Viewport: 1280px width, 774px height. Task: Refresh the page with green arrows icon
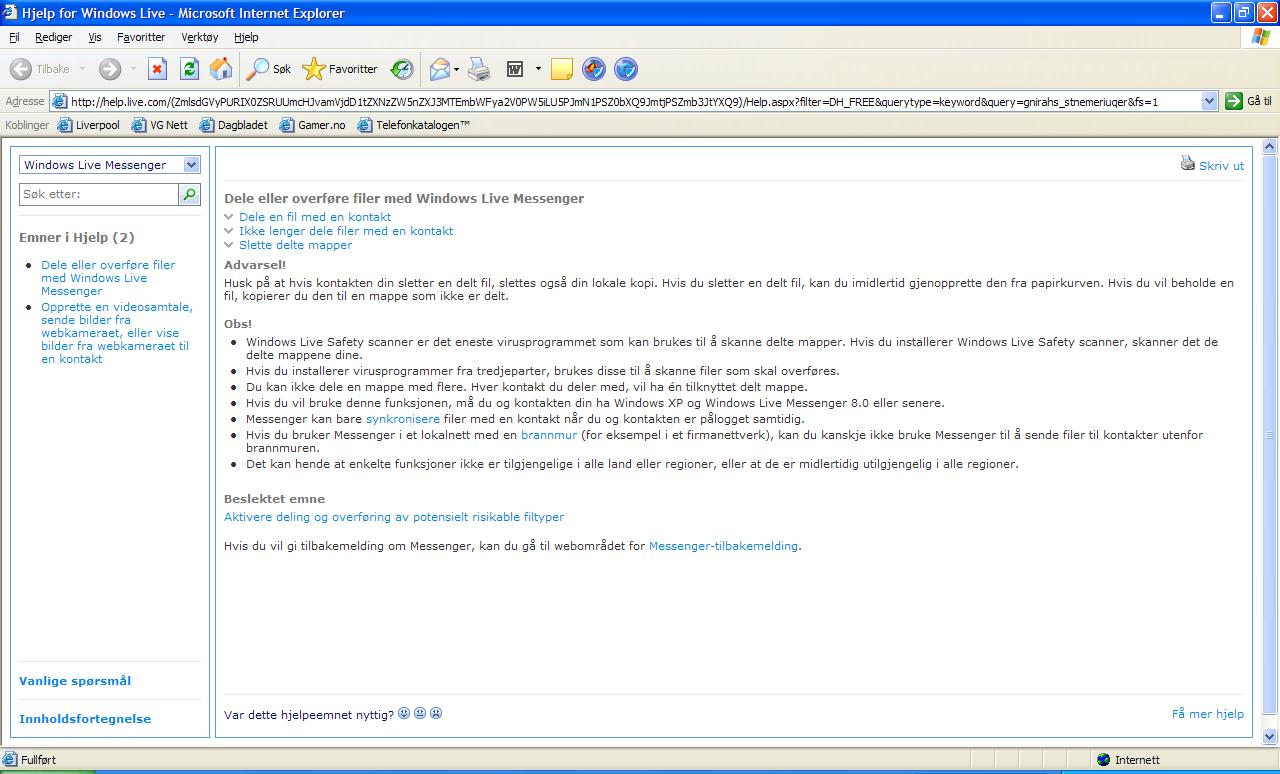[x=189, y=69]
